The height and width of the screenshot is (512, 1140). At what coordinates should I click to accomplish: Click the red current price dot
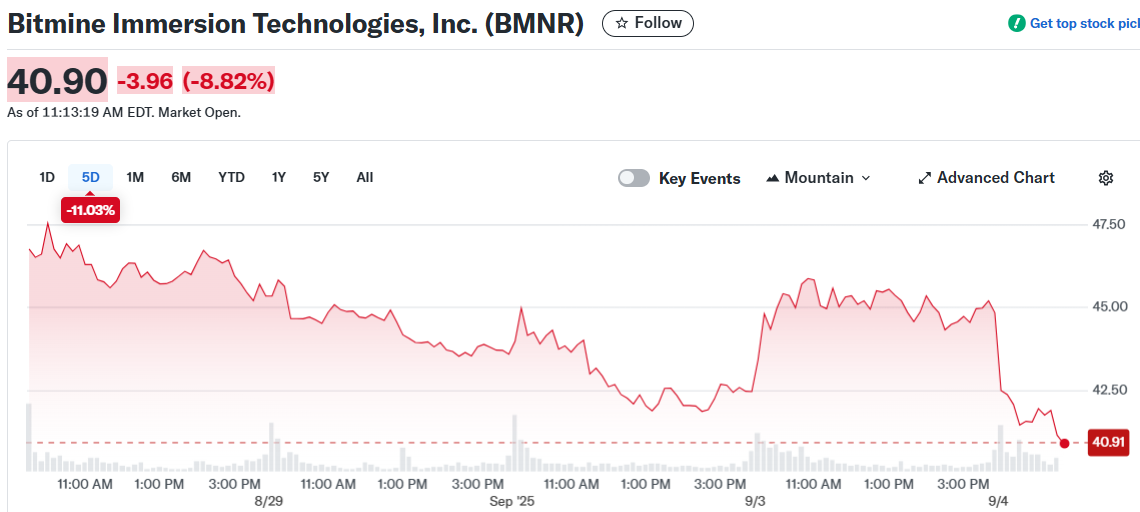tap(1064, 443)
